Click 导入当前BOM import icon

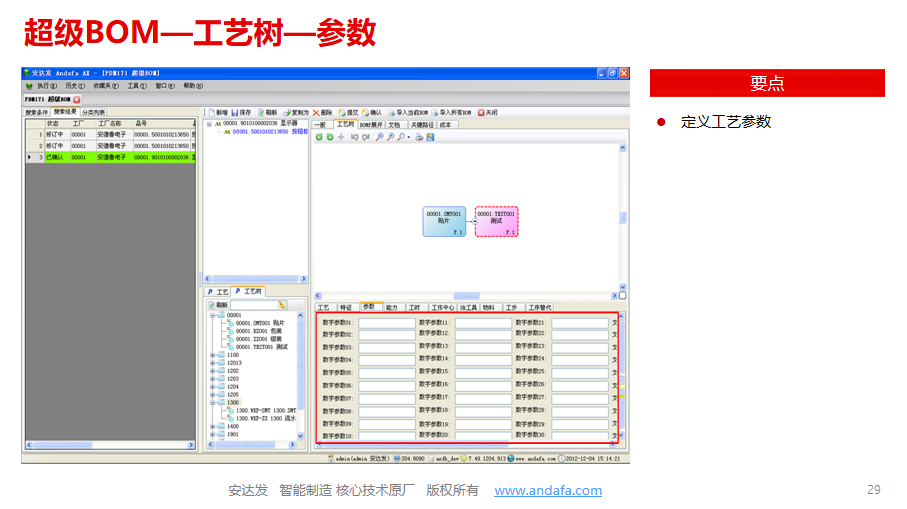tap(393, 113)
